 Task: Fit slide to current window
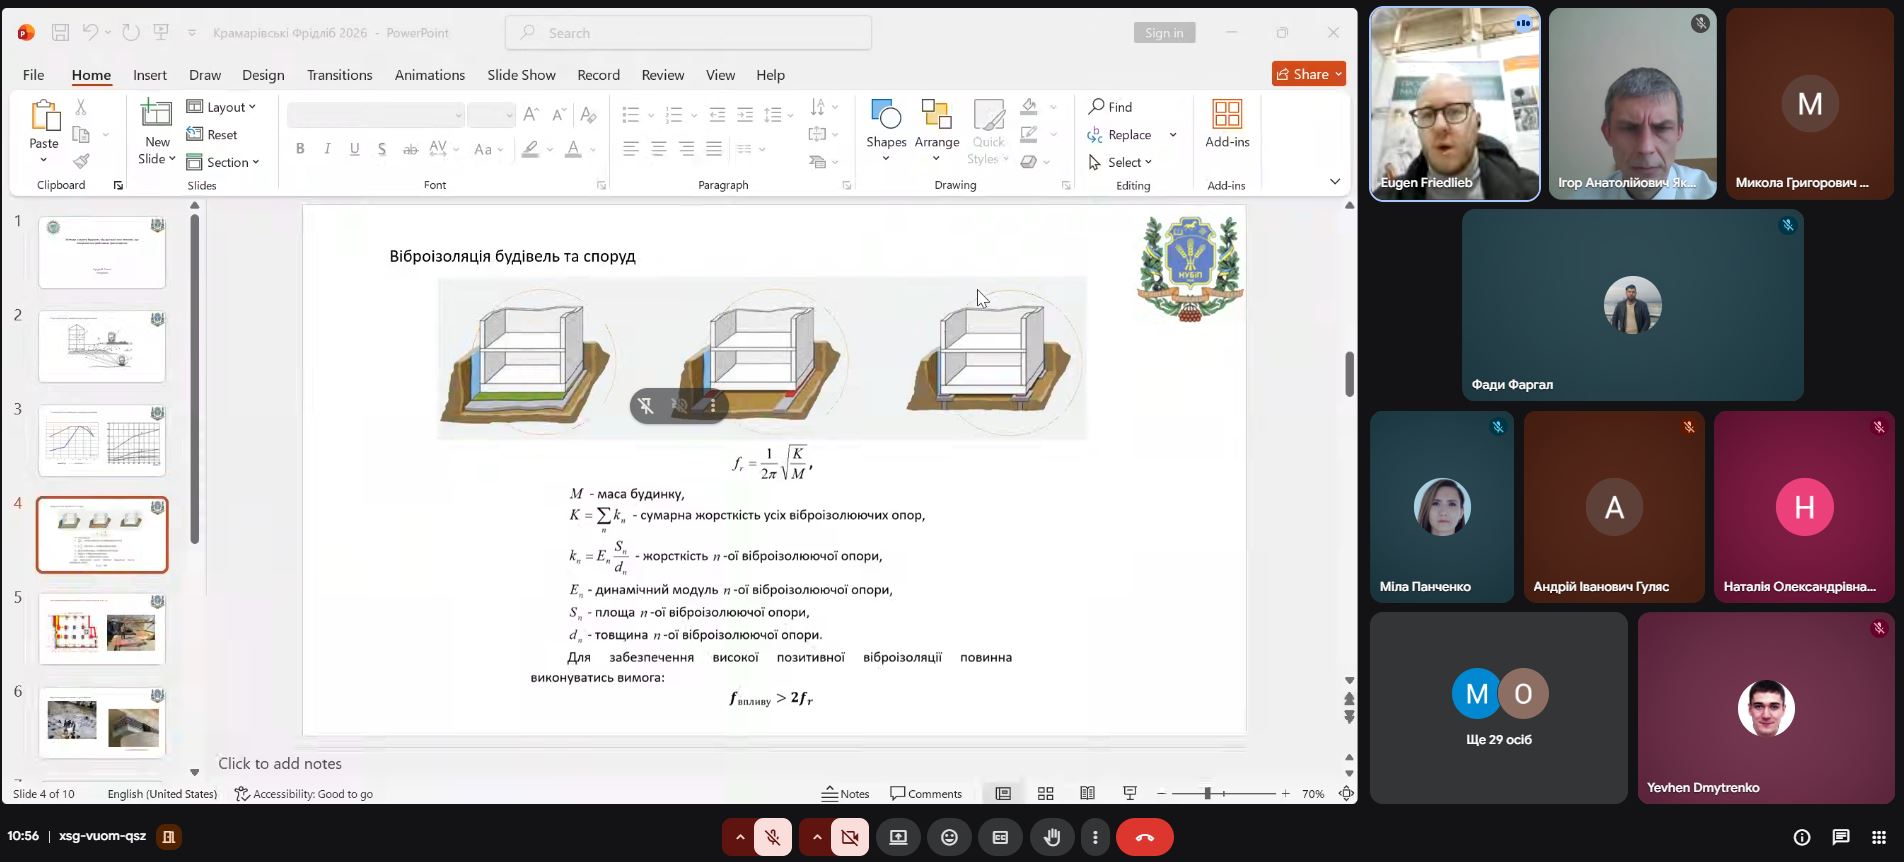coord(1346,794)
